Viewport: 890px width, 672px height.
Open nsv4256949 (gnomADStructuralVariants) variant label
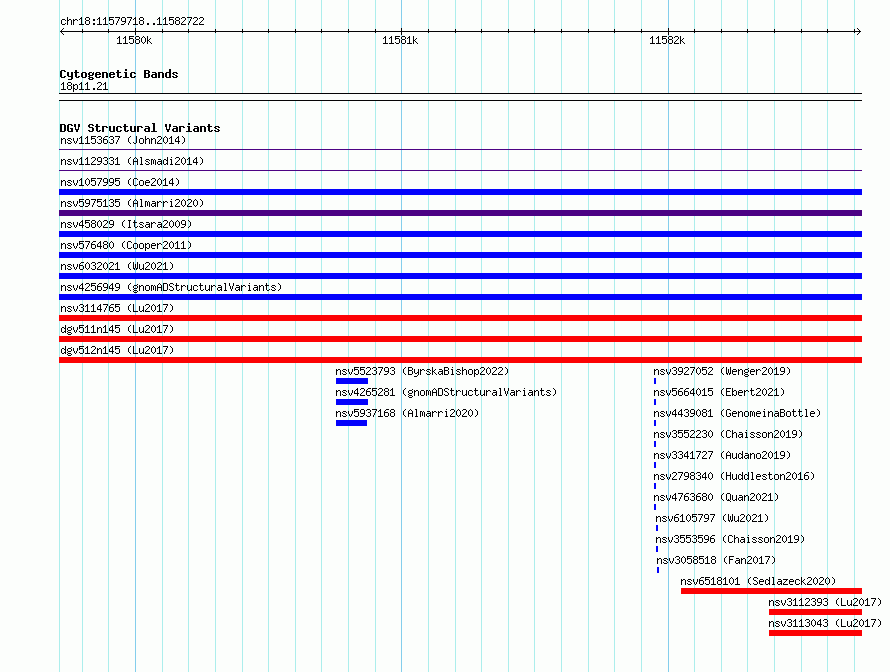(171, 287)
